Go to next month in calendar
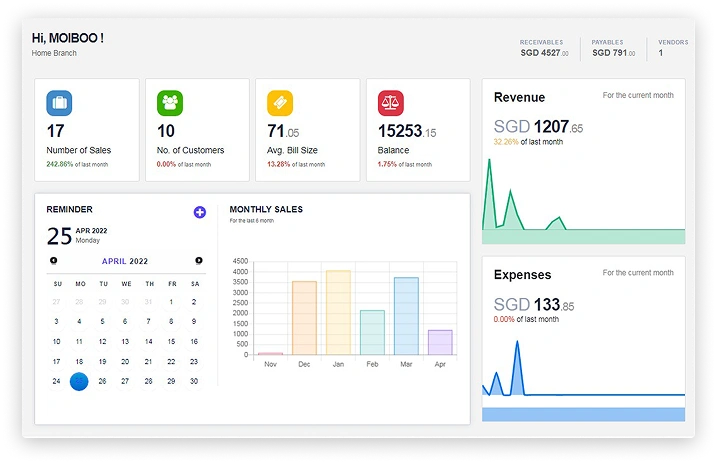The width and height of the screenshot is (717, 464). point(199,261)
